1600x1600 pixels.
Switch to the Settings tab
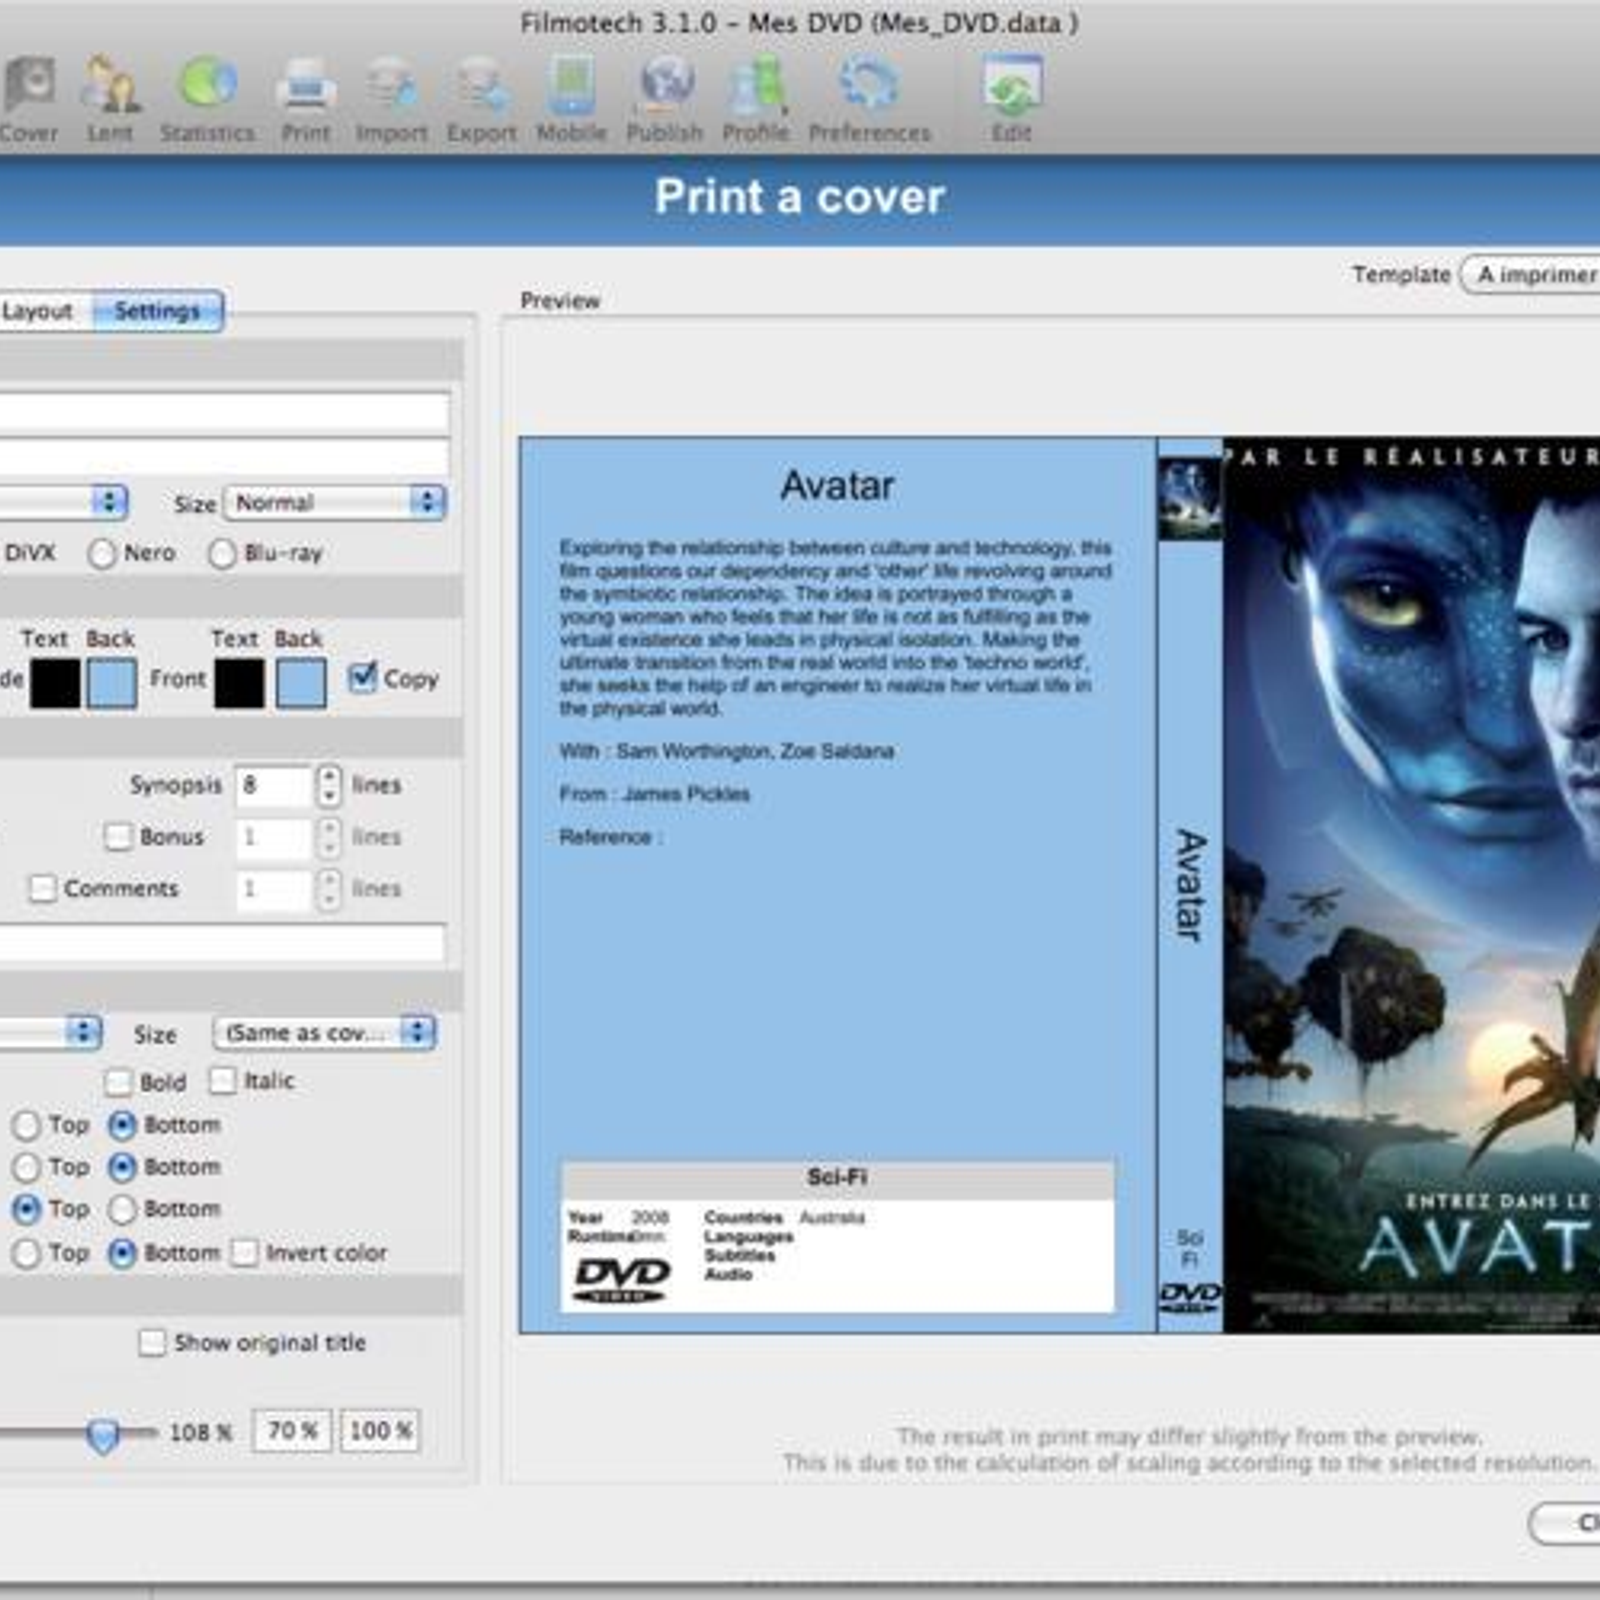[157, 311]
